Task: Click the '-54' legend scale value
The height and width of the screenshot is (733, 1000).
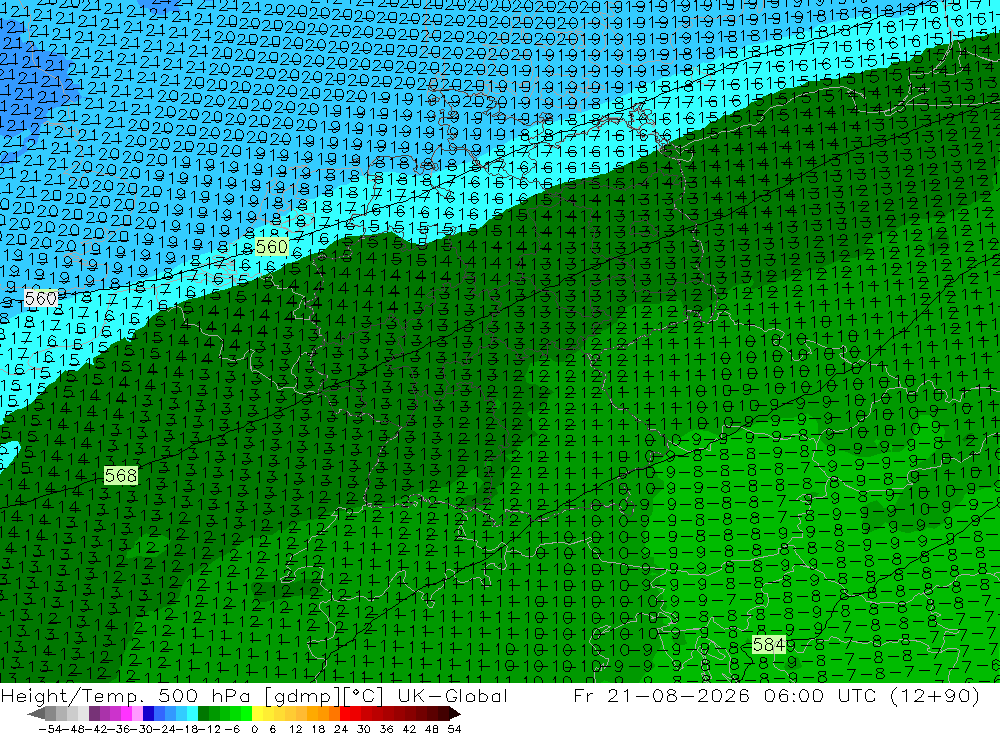Action: click(48, 729)
